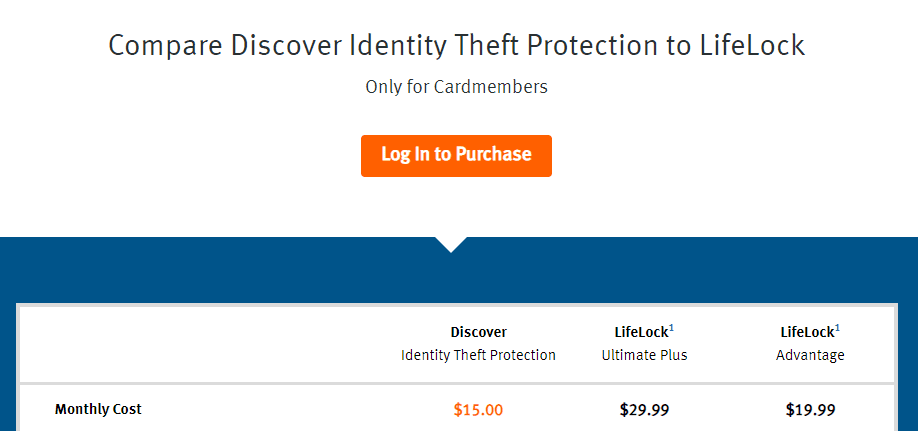Click Identity Theft Protection under Discover
Image resolution: width=918 pixels, height=431 pixels.
coord(478,355)
